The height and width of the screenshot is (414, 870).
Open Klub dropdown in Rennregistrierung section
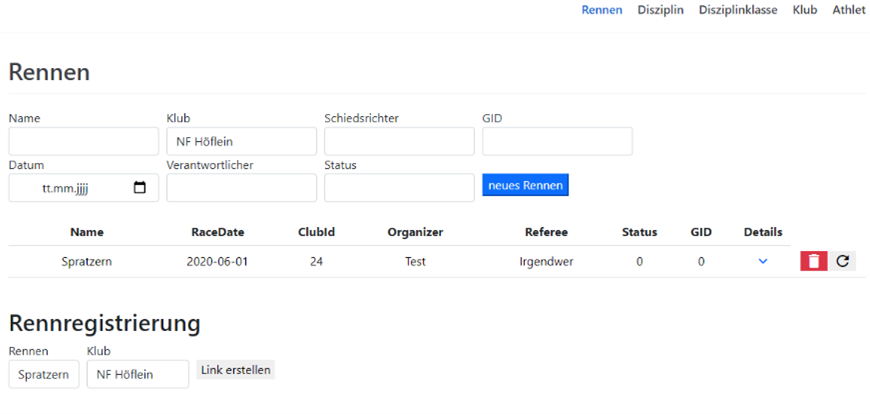[138, 375]
